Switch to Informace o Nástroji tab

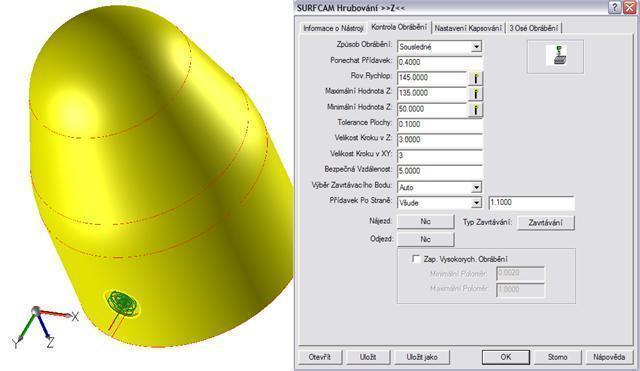click(333, 28)
